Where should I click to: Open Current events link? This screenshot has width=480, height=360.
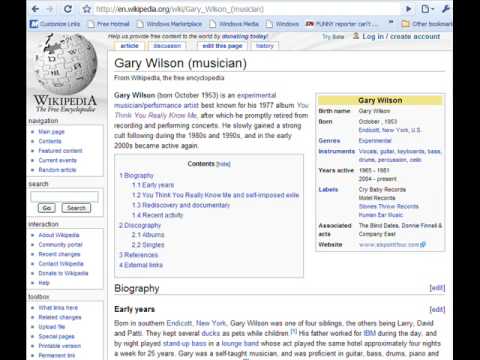(x=58, y=160)
